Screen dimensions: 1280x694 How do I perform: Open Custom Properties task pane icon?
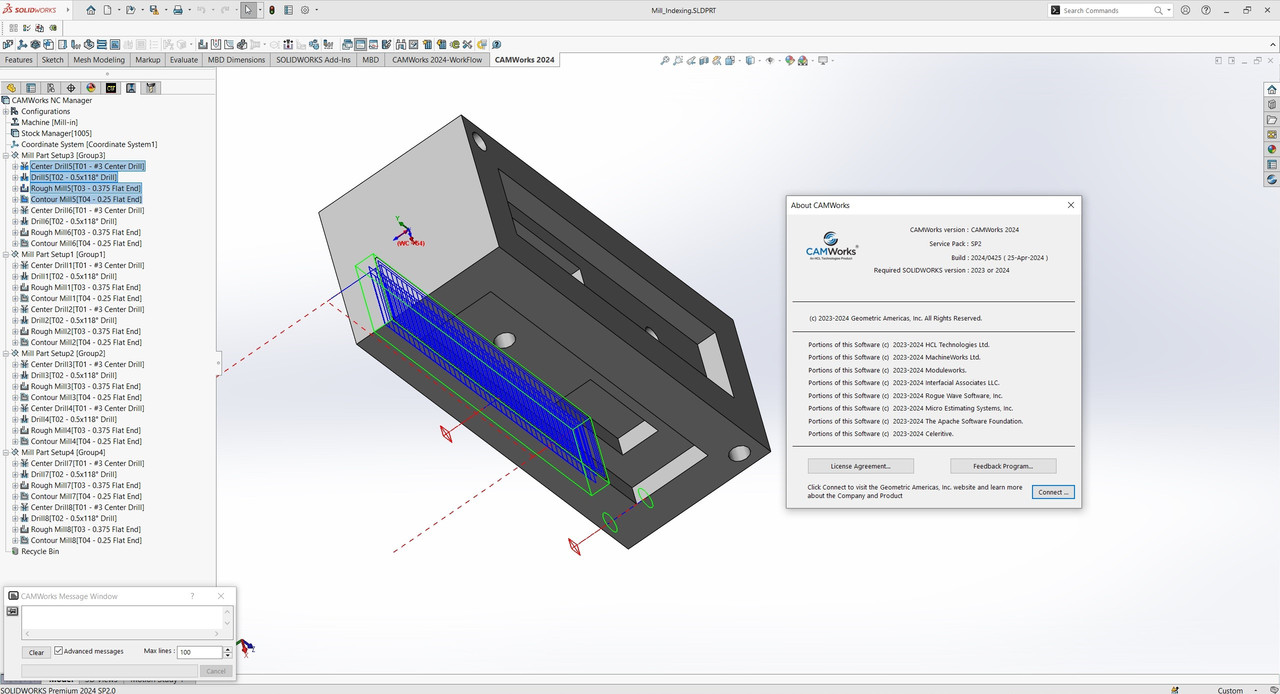pyautogui.click(x=1272, y=164)
